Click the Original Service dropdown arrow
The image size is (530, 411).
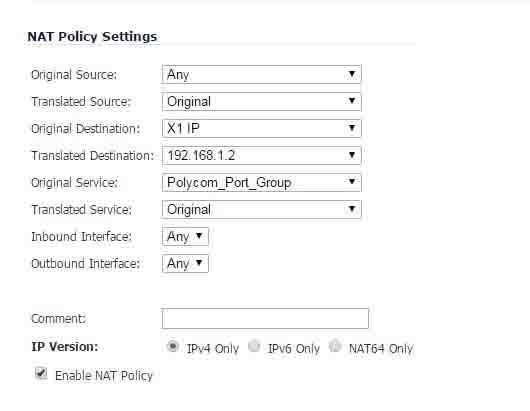(x=352, y=182)
